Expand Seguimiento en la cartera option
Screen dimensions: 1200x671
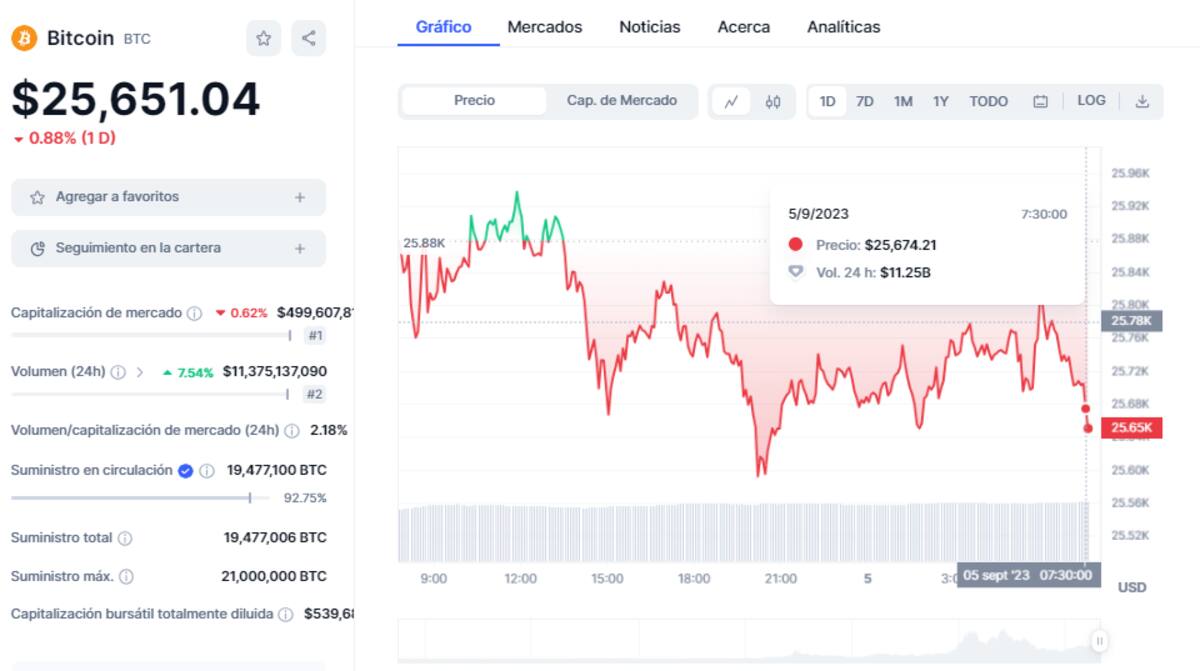(299, 249)
